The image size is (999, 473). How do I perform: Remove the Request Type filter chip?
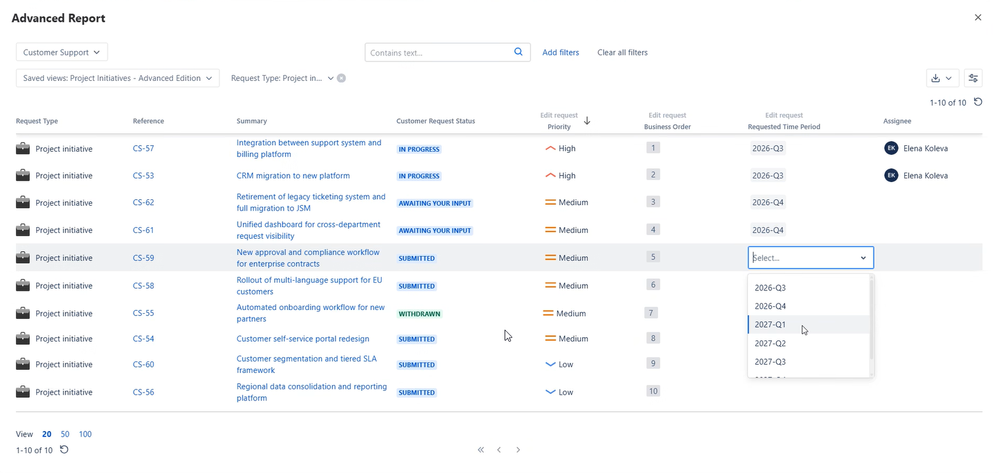341,78
